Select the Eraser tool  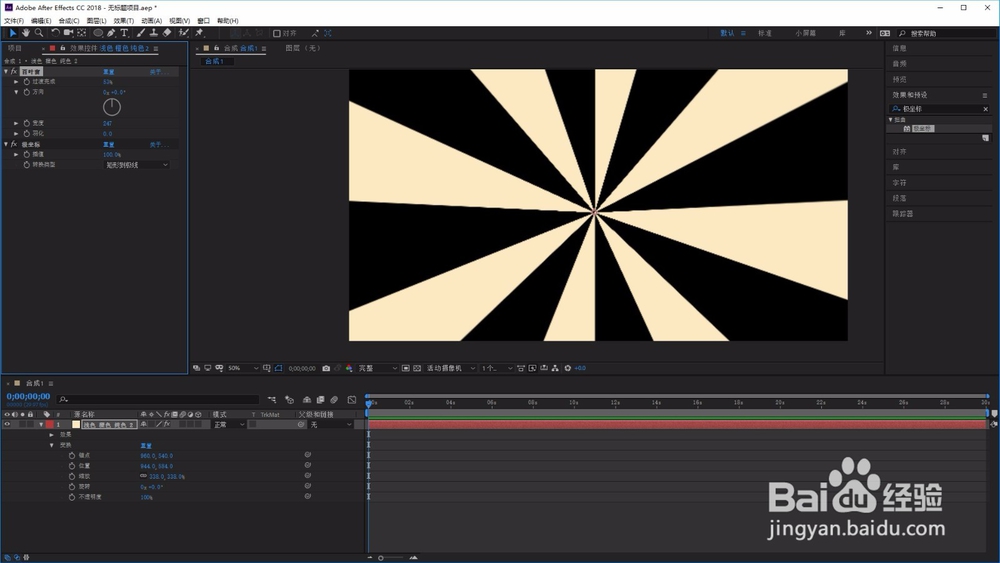[x=166, y=33]
